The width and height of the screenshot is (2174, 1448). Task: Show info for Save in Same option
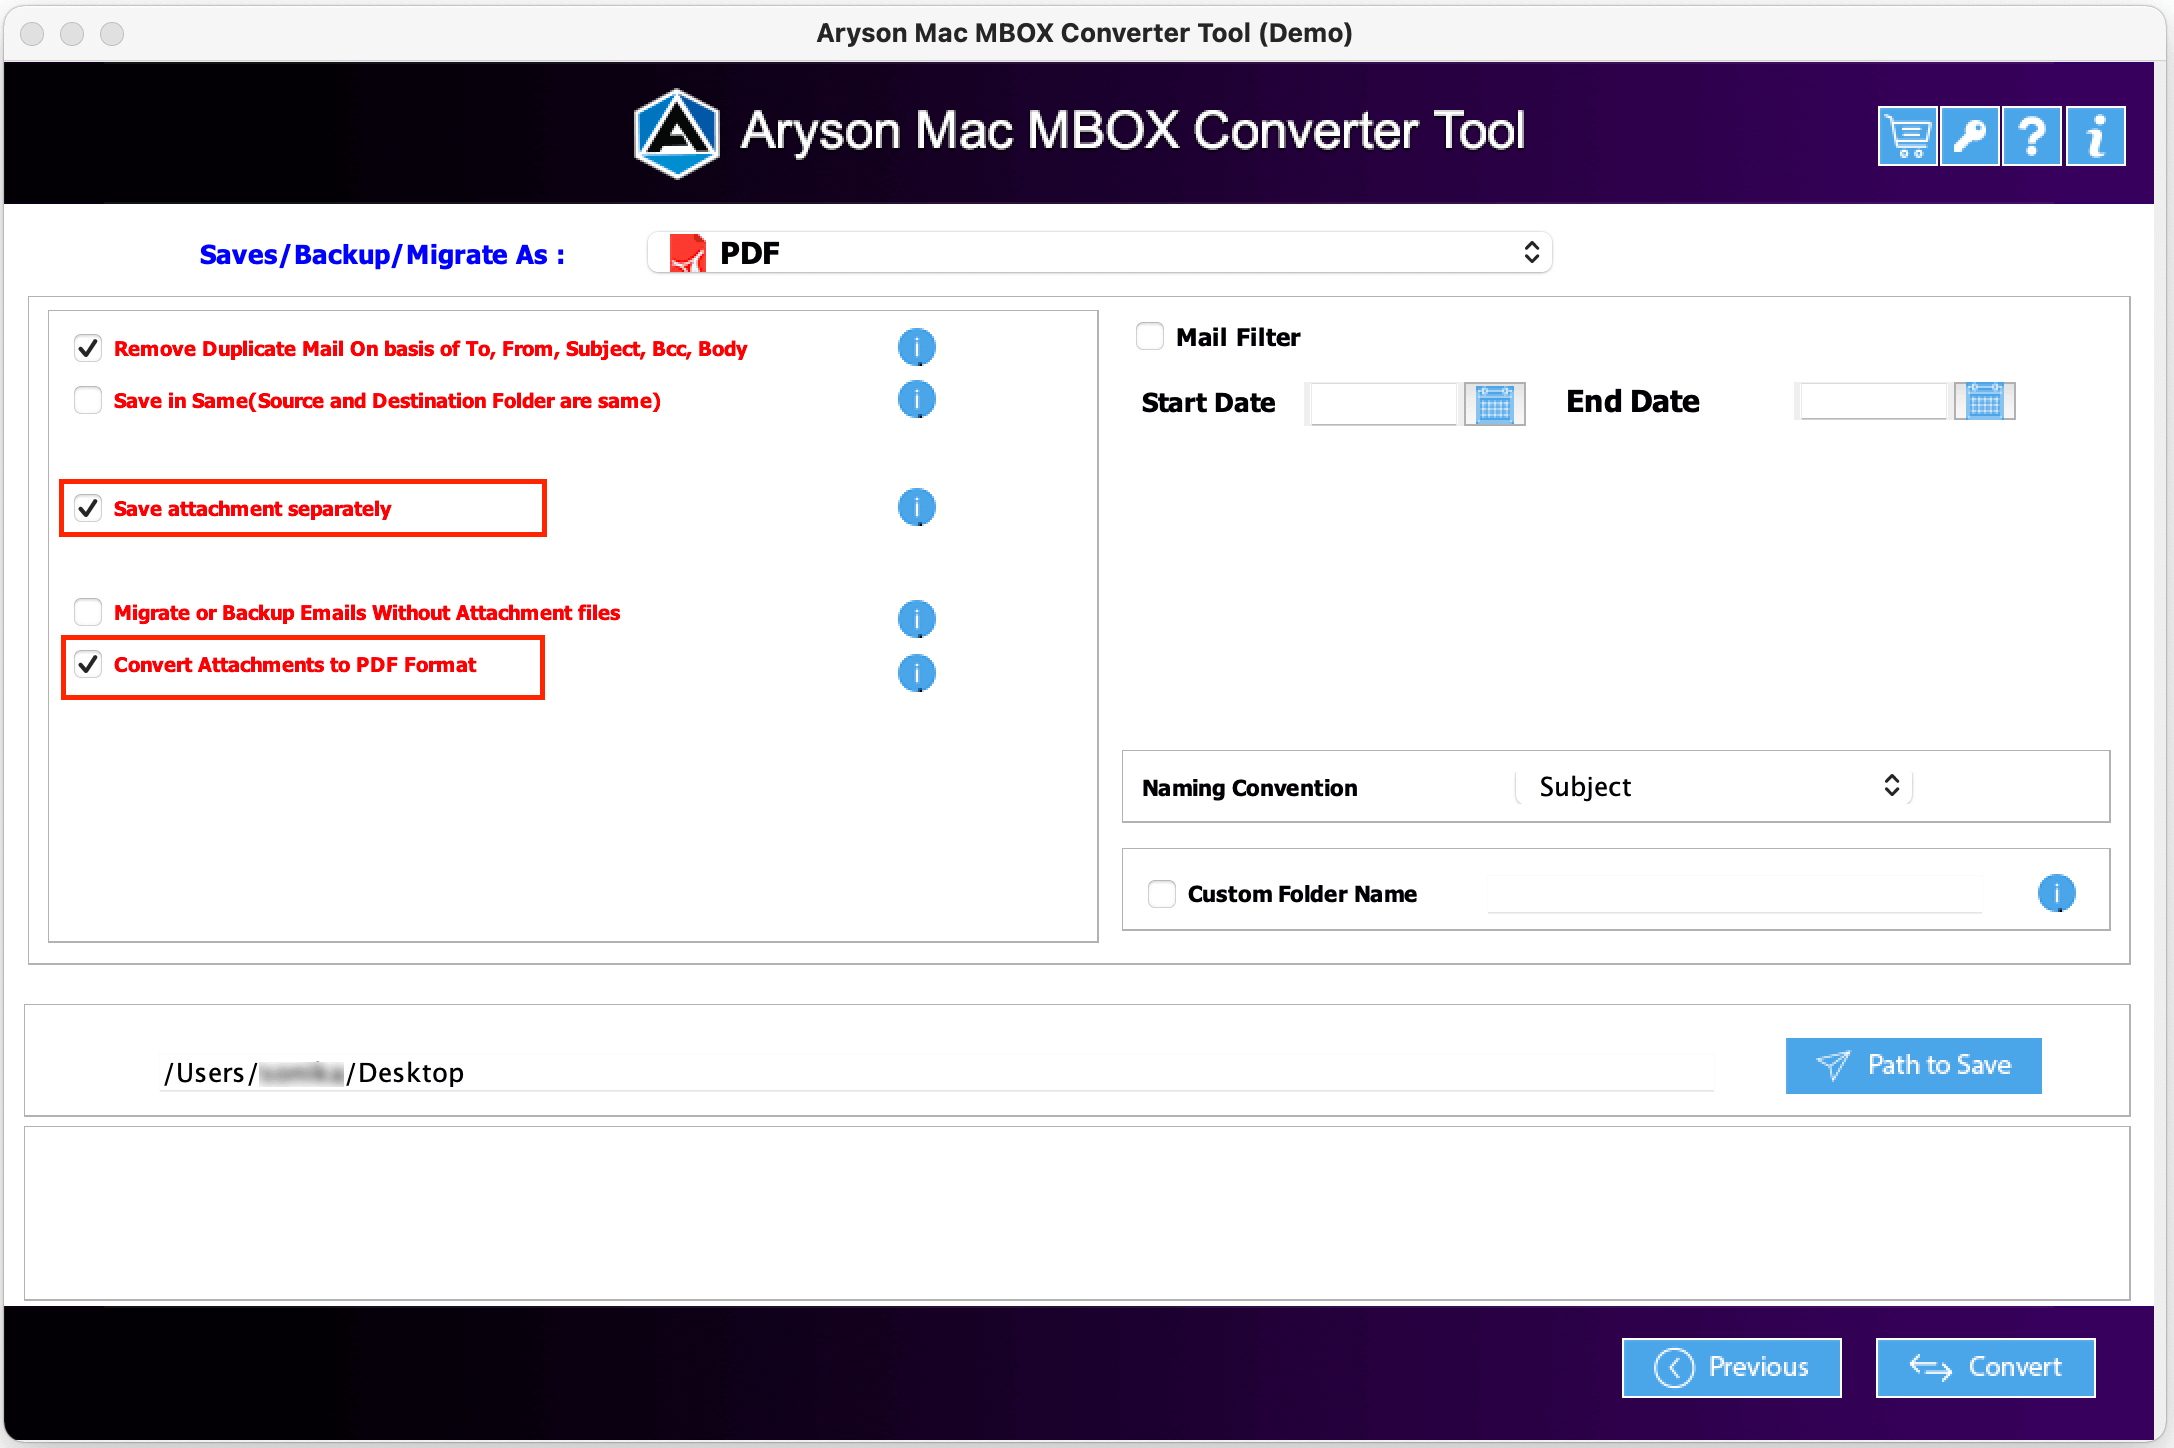pyautogui.click(x=916, y=399)
